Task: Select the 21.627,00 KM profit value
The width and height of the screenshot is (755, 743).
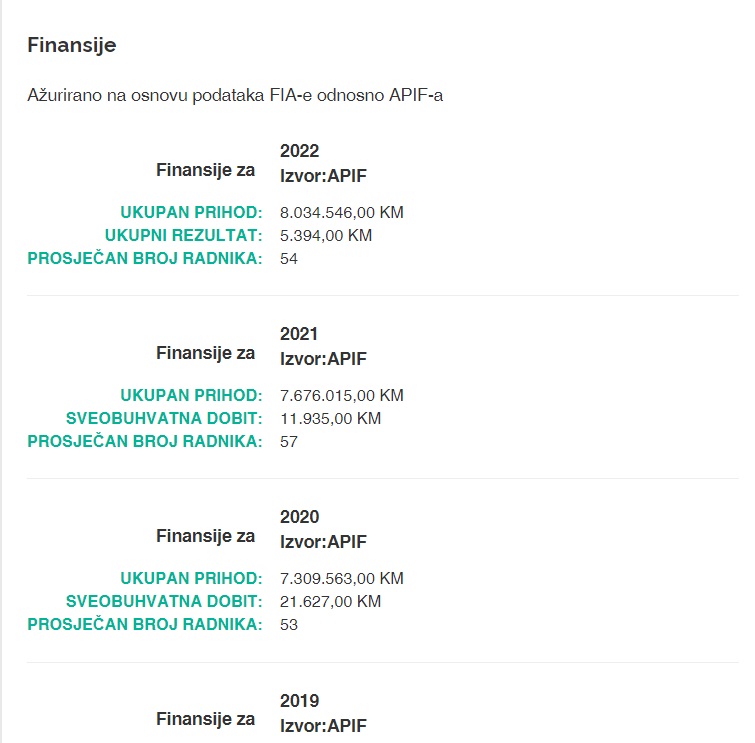Action: (331, 601)
